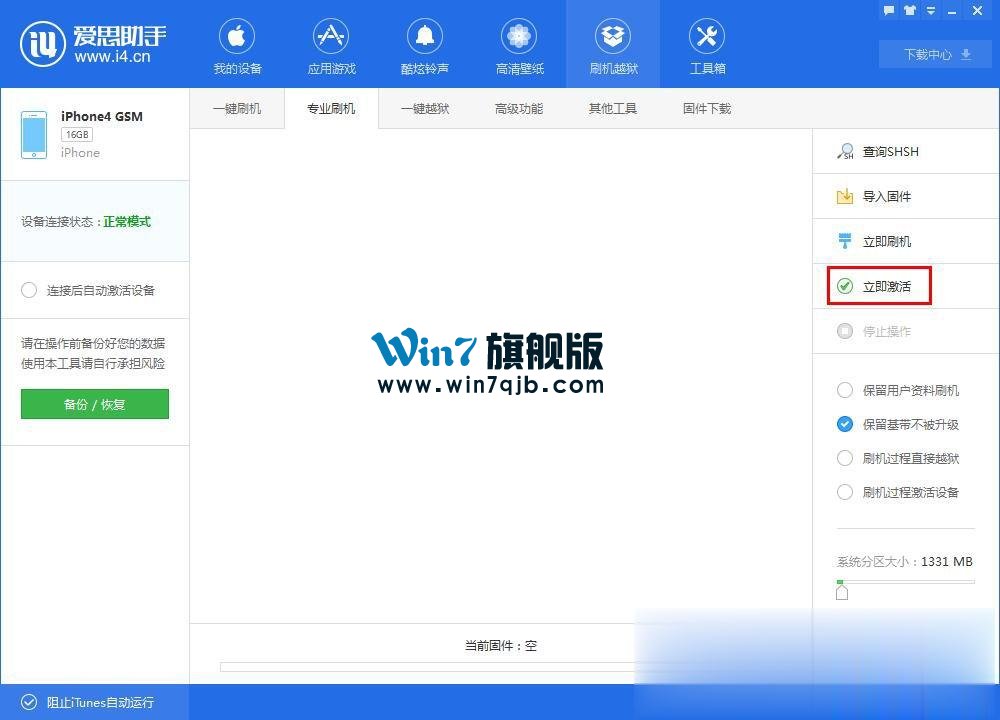Click 导入固件 label
This screenshot has width=1000, height=720.
(886, 196)
